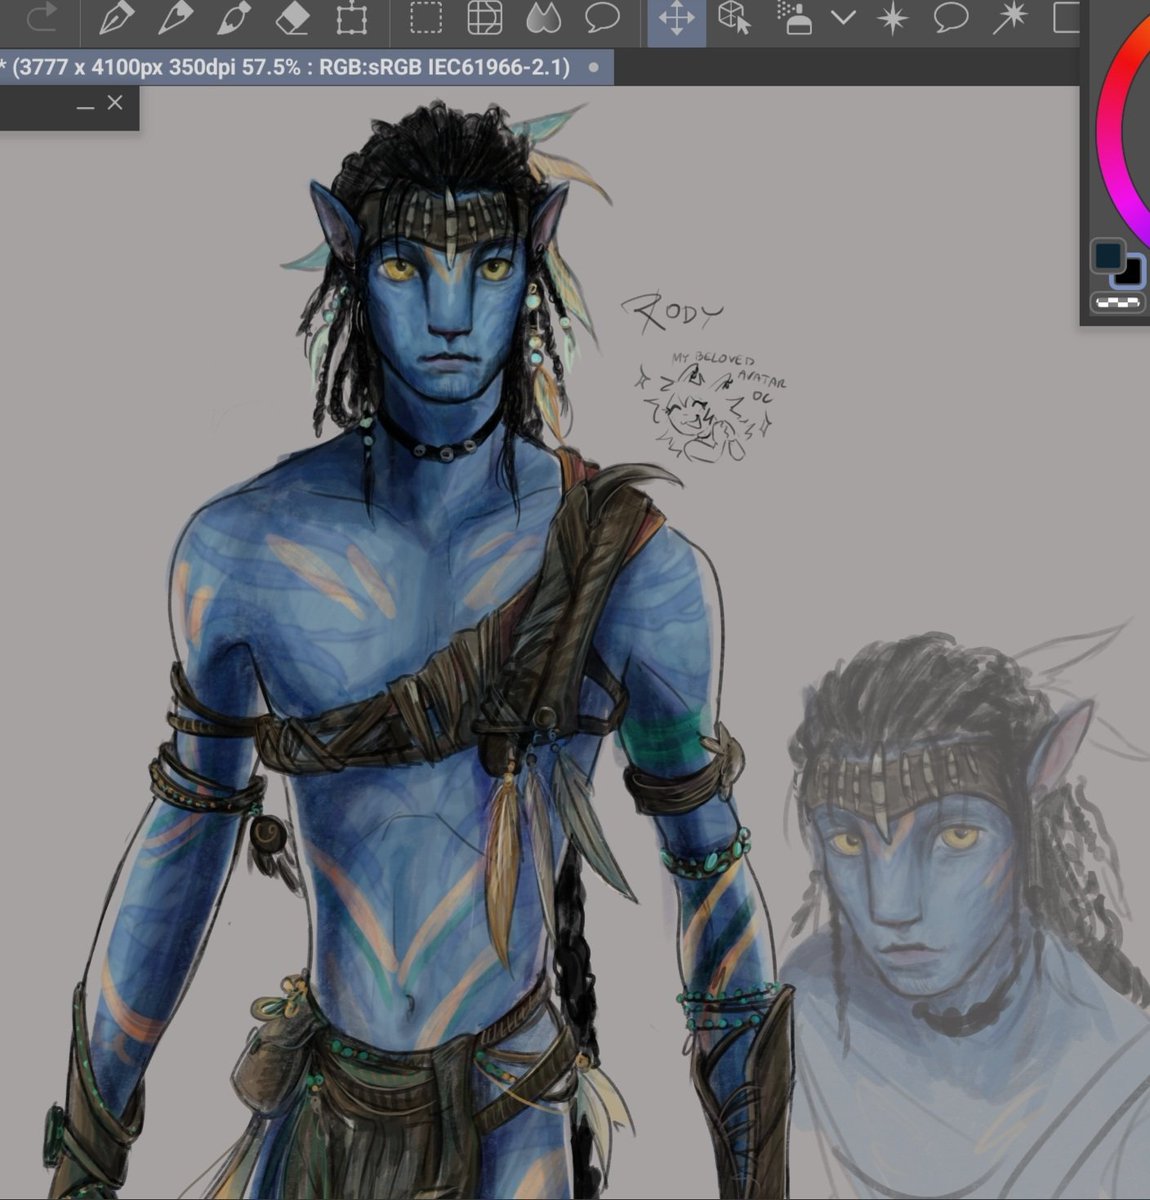Click the square icon at toolbar's right end
The height and width of the screenshot is (1200, 1150).
(x=1066, y=19)
